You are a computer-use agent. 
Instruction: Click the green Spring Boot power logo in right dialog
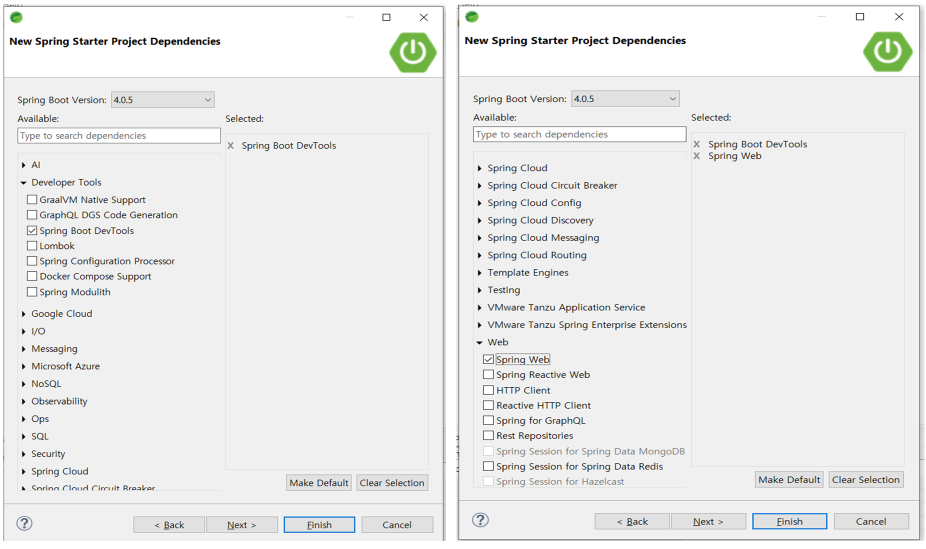point(888,51)
